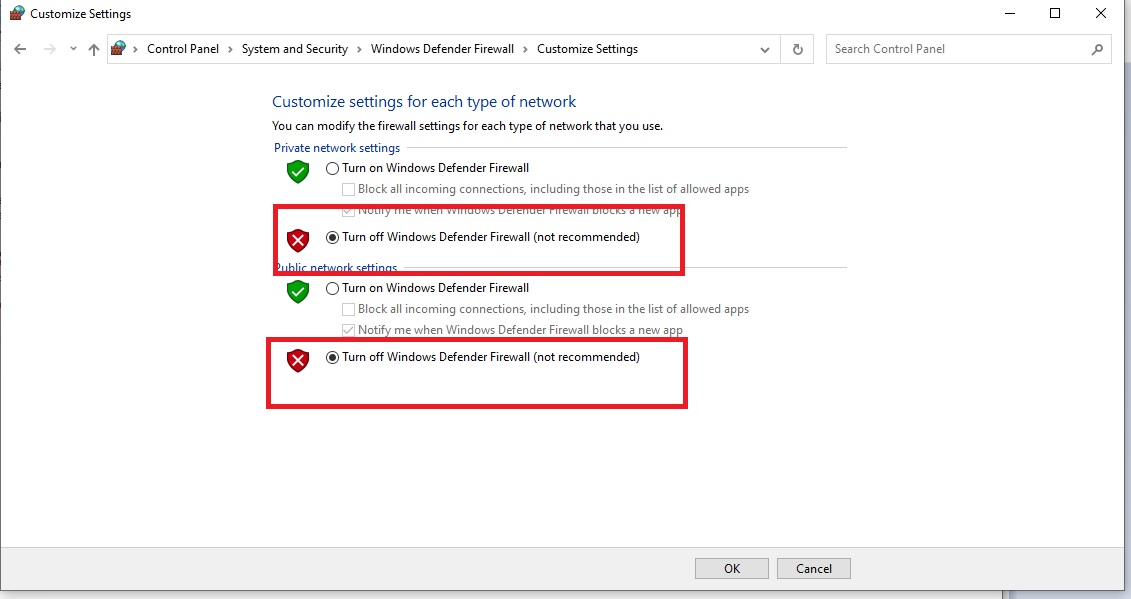Toggle public Block all incoming connections checkbox
Image resolution: width=1131 pixels, height=599 pixels.
coord(348,309)
